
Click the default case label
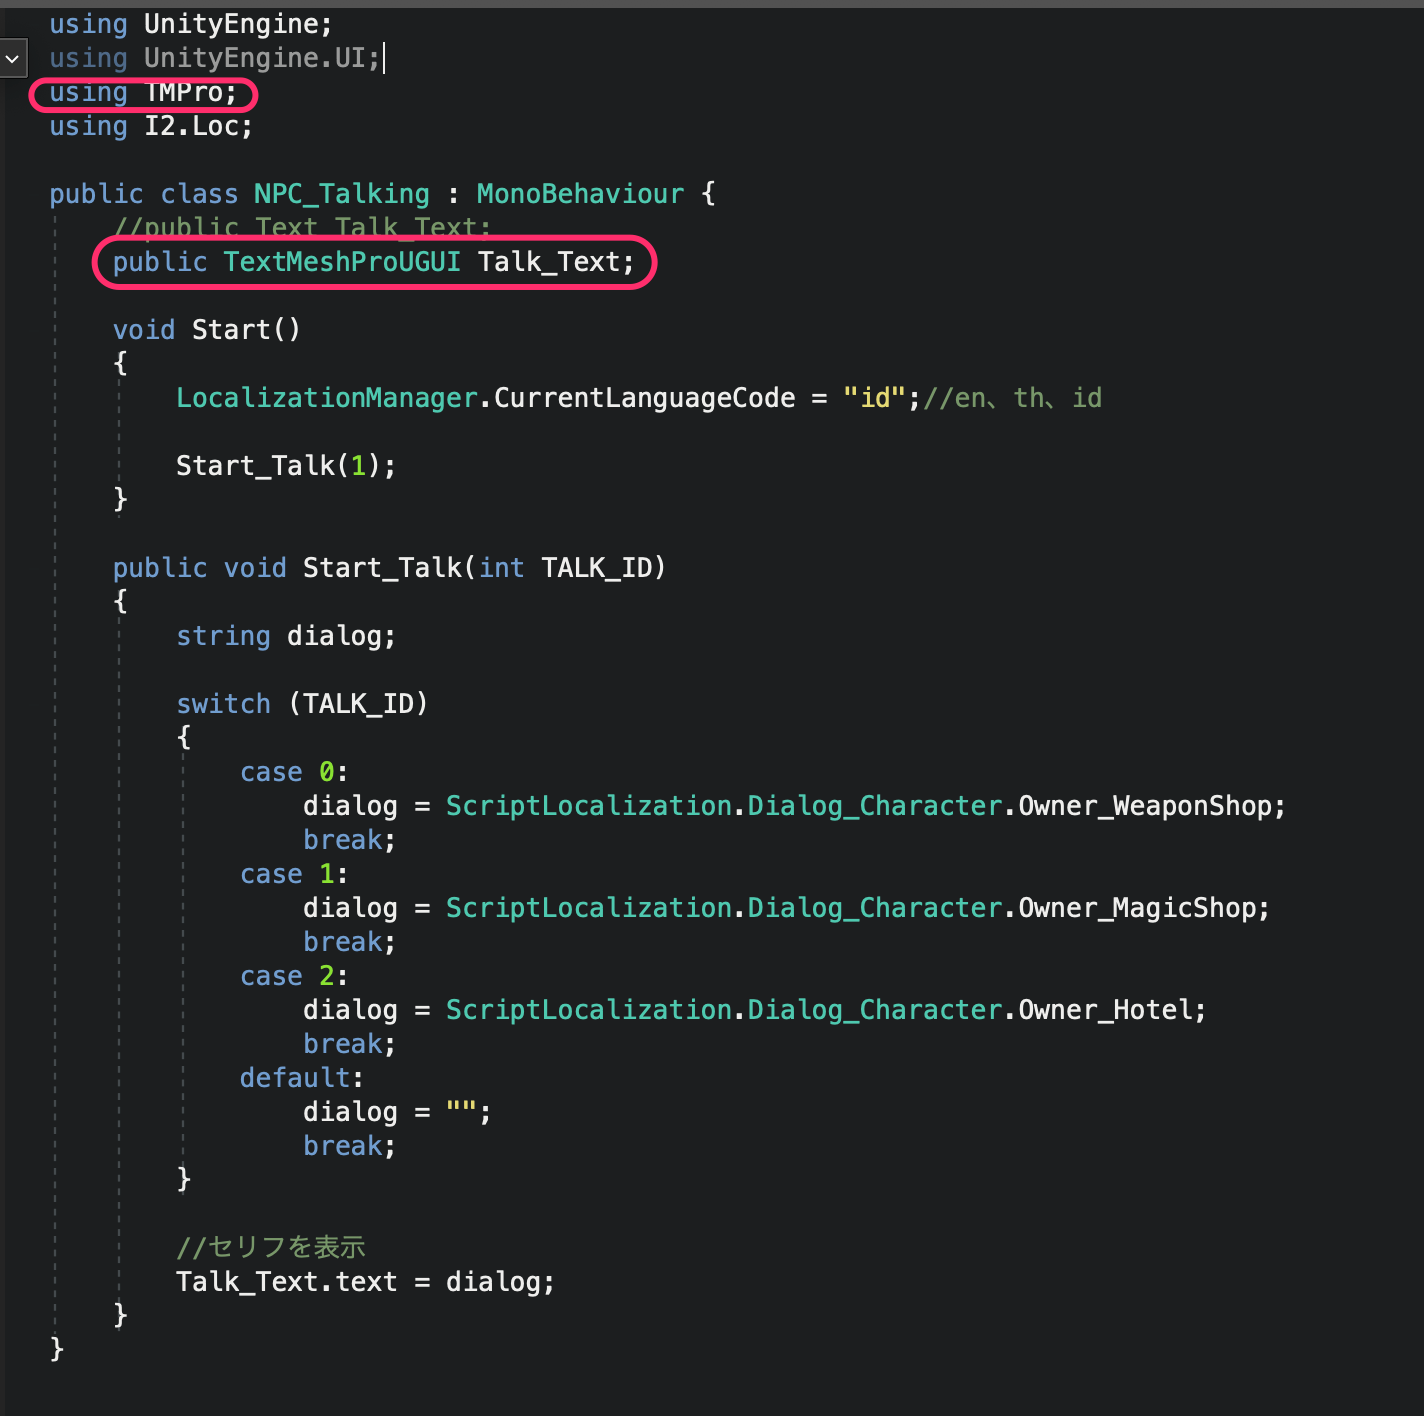click(x=295, y=1078)
